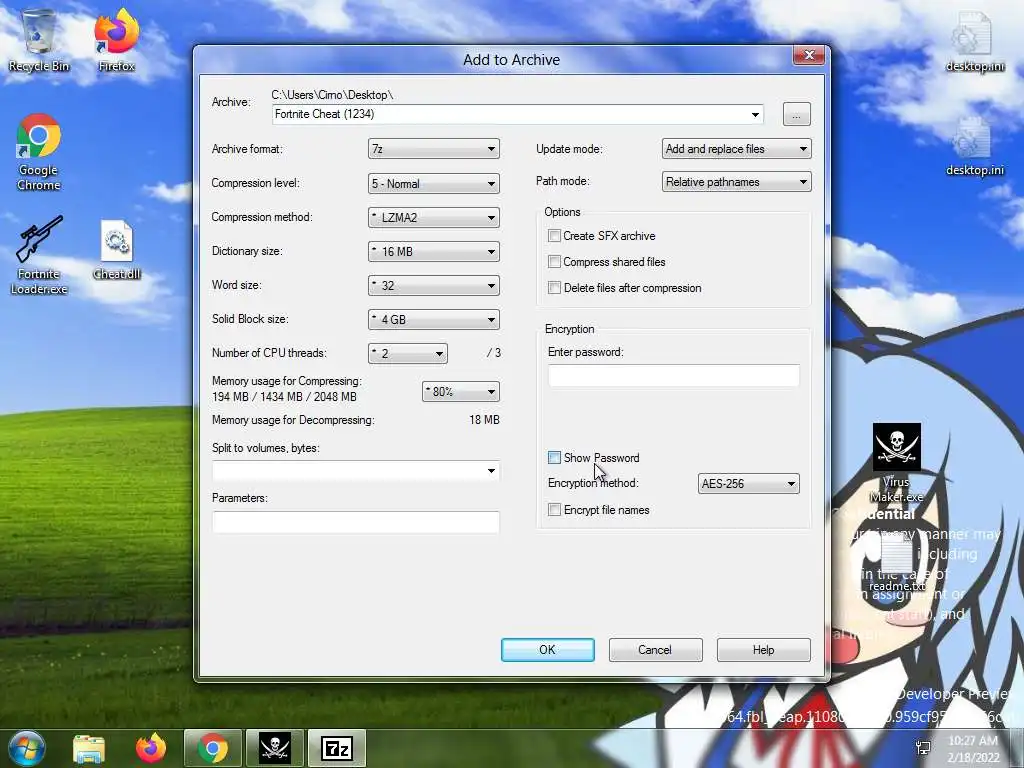Image resolution: width=1024 pixels, height=768 pixels.
Task: Open Recycle Bin desktop icon
Action: [x=39, y=39]
